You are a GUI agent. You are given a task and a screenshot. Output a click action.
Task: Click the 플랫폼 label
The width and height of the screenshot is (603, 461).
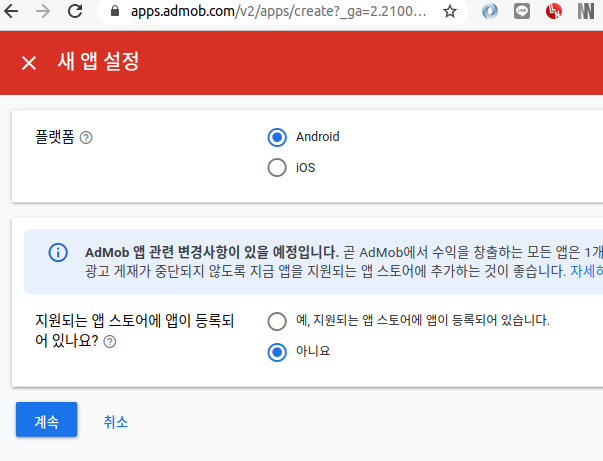pyautogui.click(x=55, y=137)
